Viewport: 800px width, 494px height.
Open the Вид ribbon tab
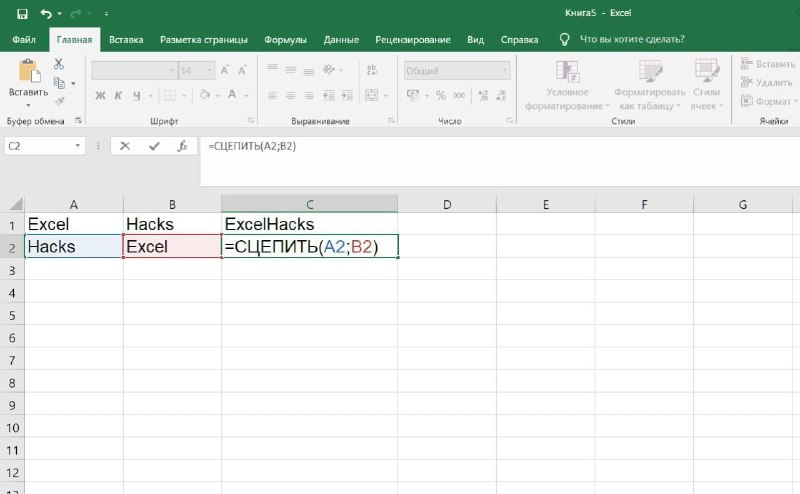tap(476, 40)
